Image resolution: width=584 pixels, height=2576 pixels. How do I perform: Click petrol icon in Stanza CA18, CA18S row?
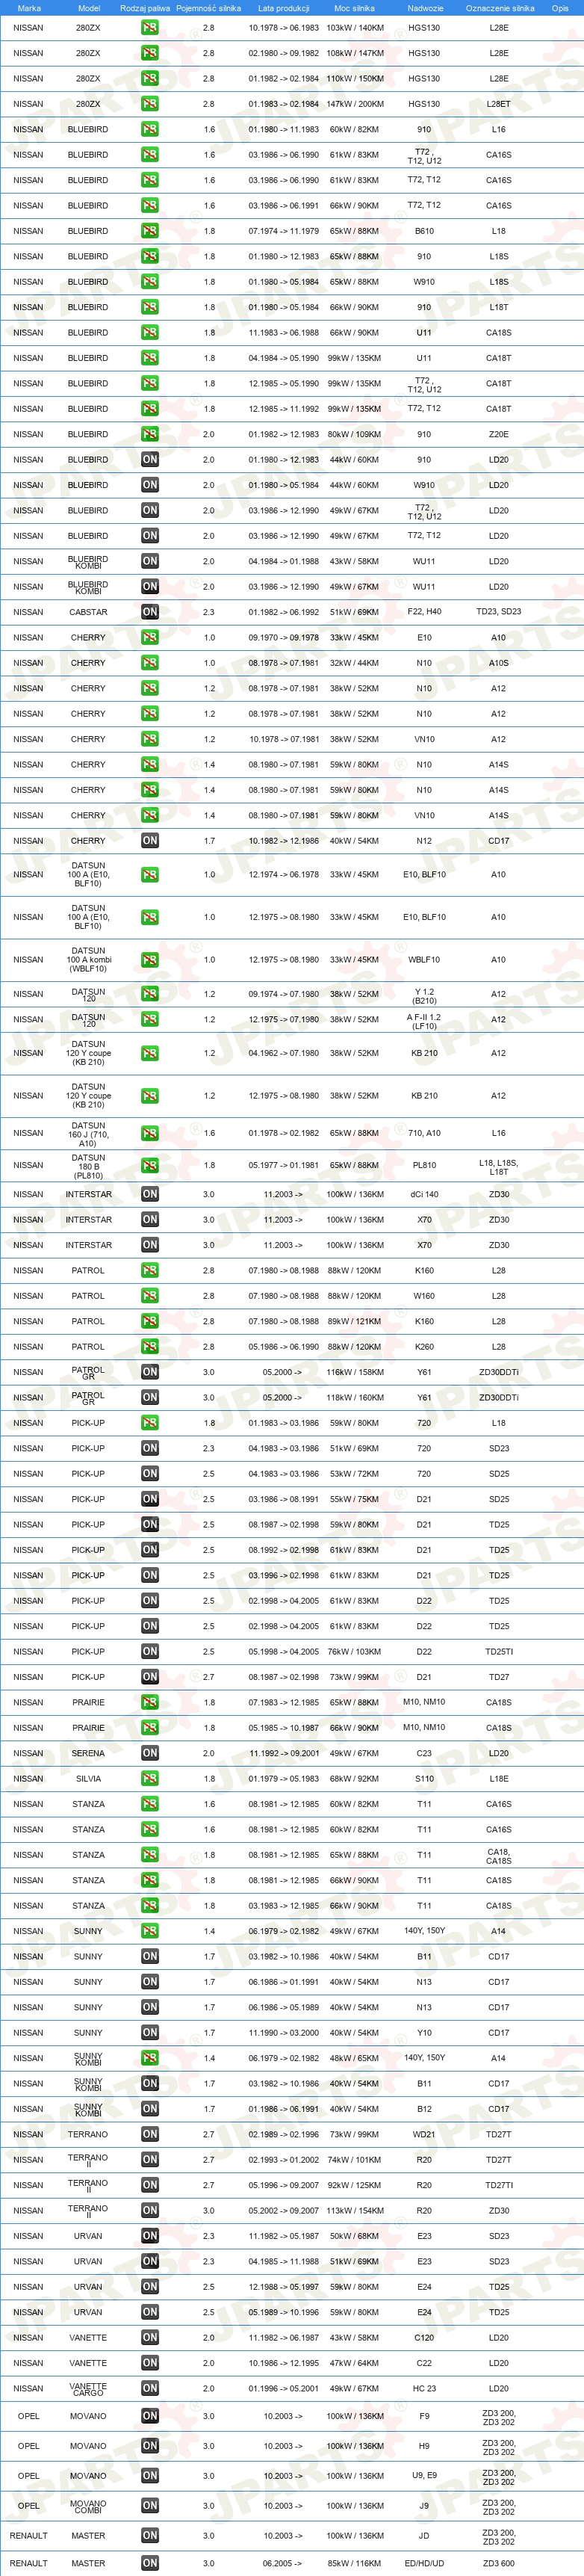click(x=149, y=1855)
